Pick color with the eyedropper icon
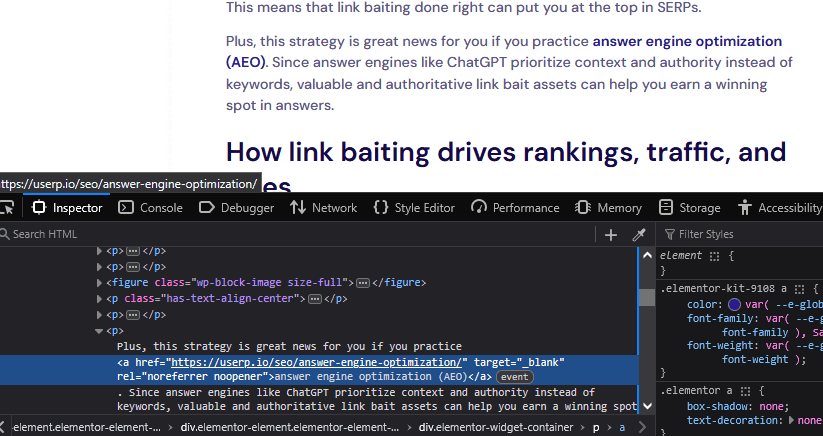Viewport: 823px width, 436px height. (x=639, y=234)
